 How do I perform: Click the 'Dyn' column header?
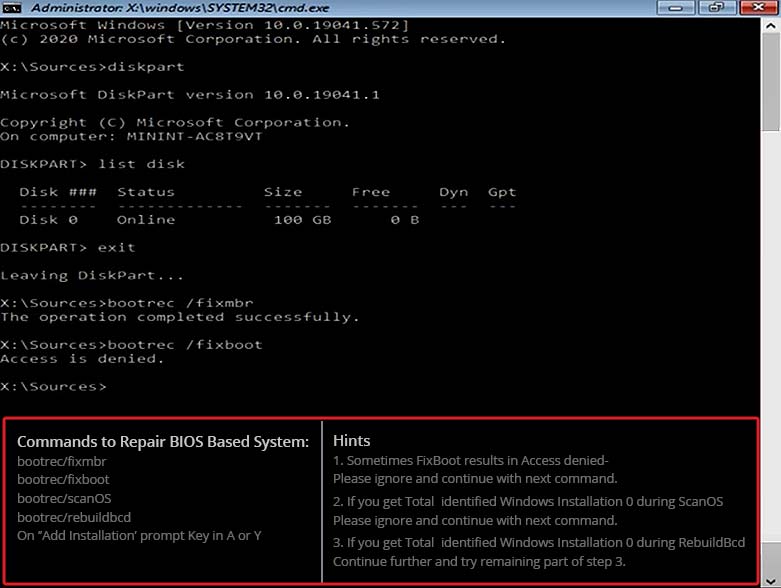[454, 192]
